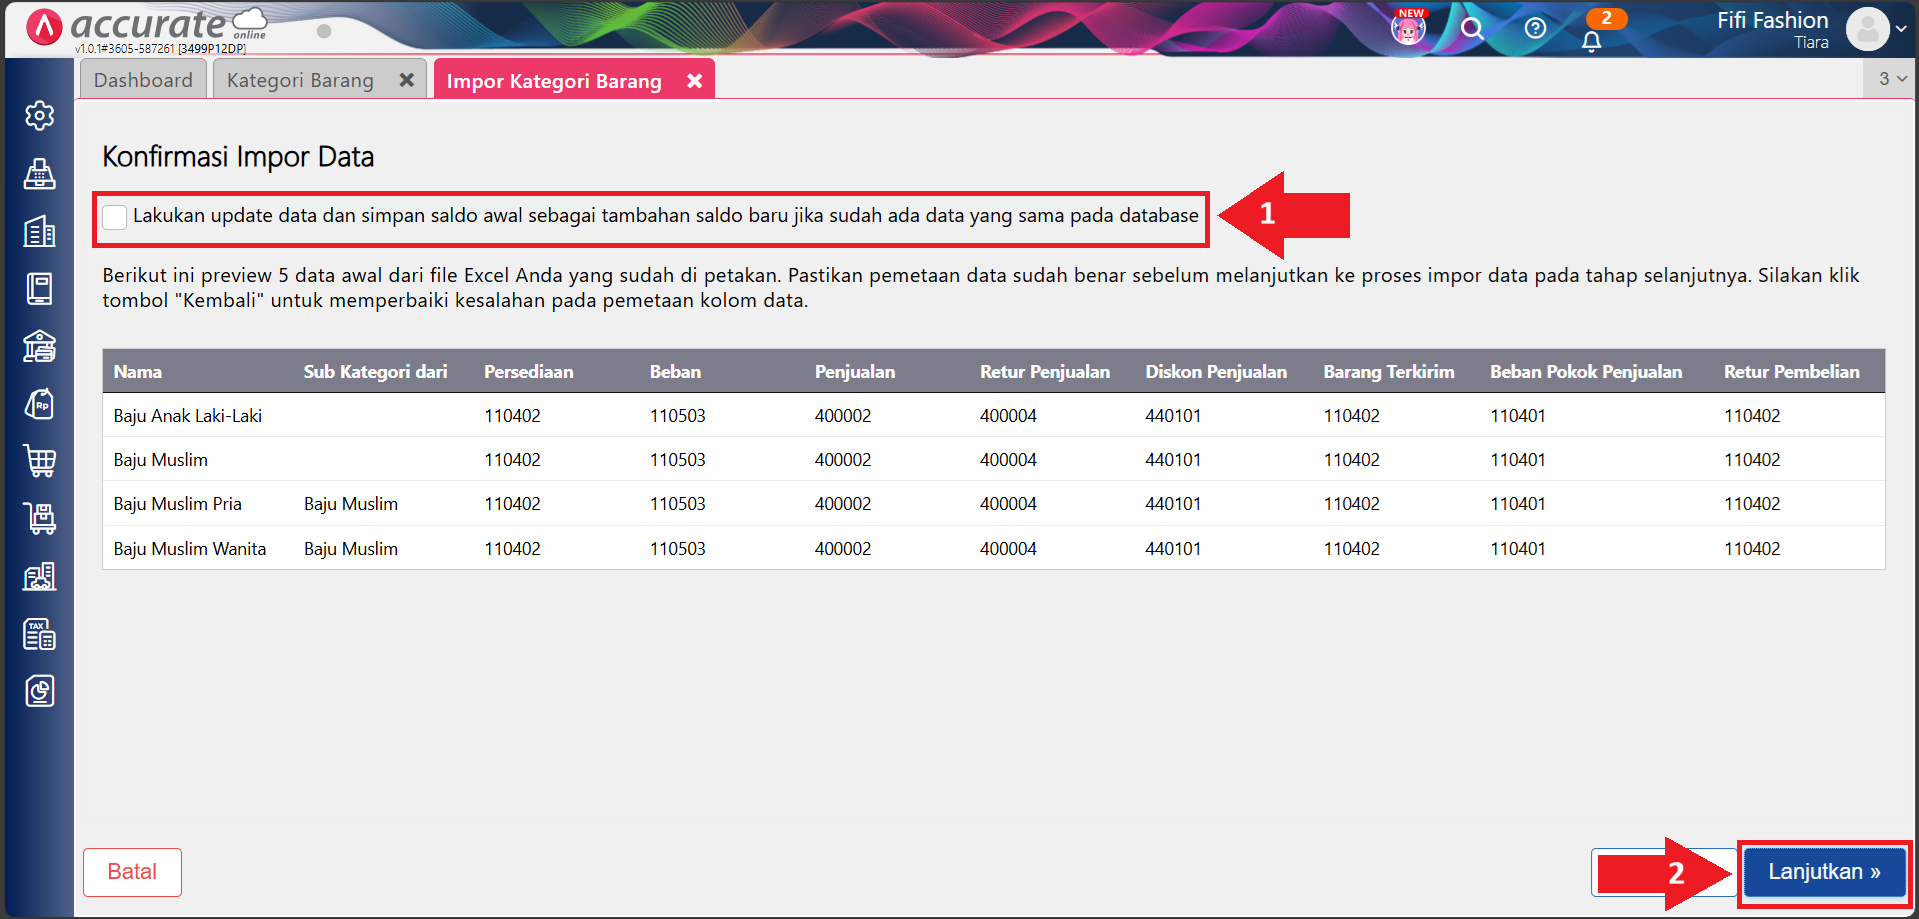Open the manufacturing building icon in sidebar

(39, 576)
